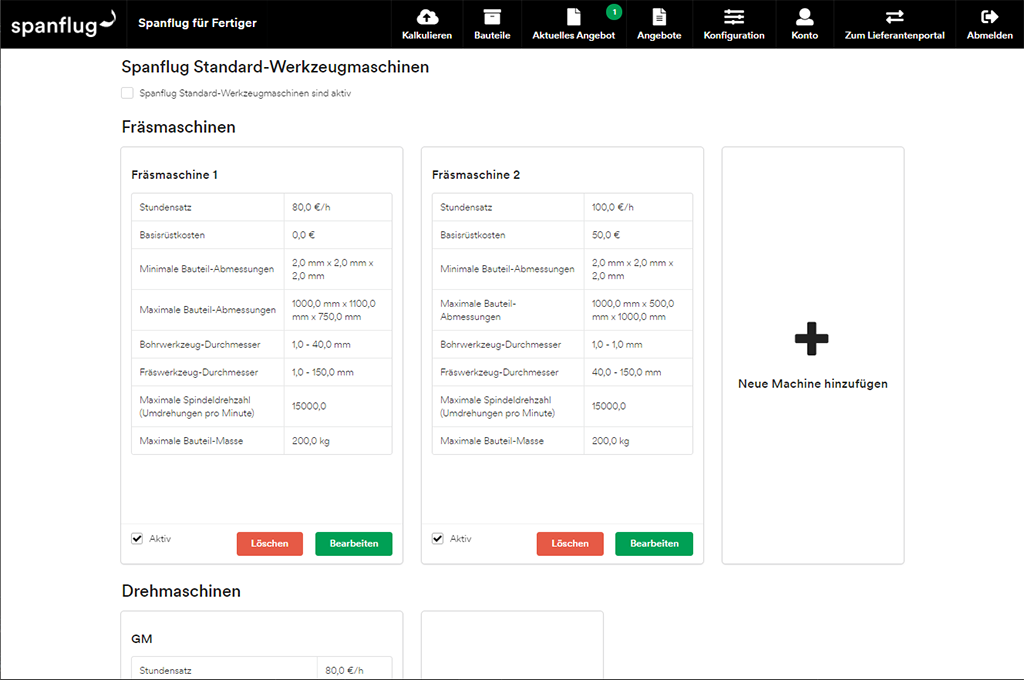Click the spanflug logo
Screen dimensions: 1024x680
pyautogui.click(x=63, y=24)
